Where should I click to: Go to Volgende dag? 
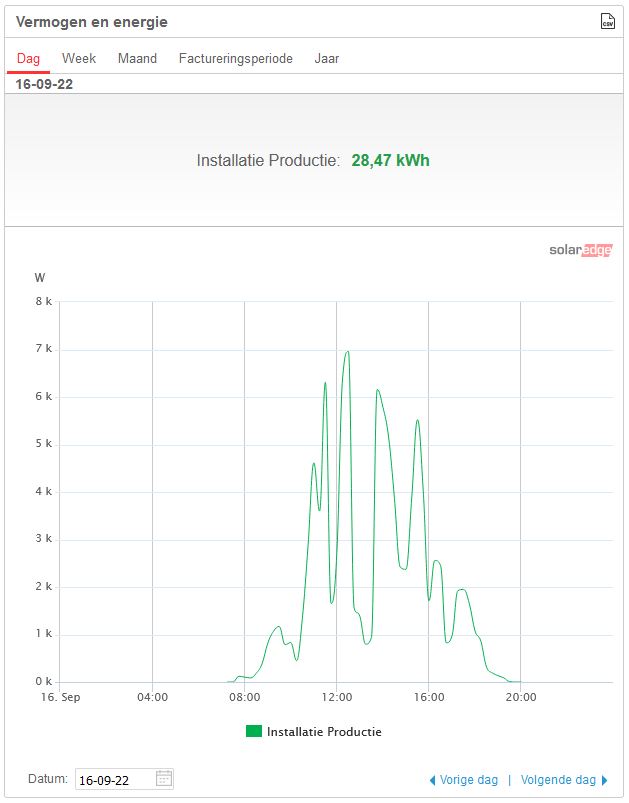(557, 780)
